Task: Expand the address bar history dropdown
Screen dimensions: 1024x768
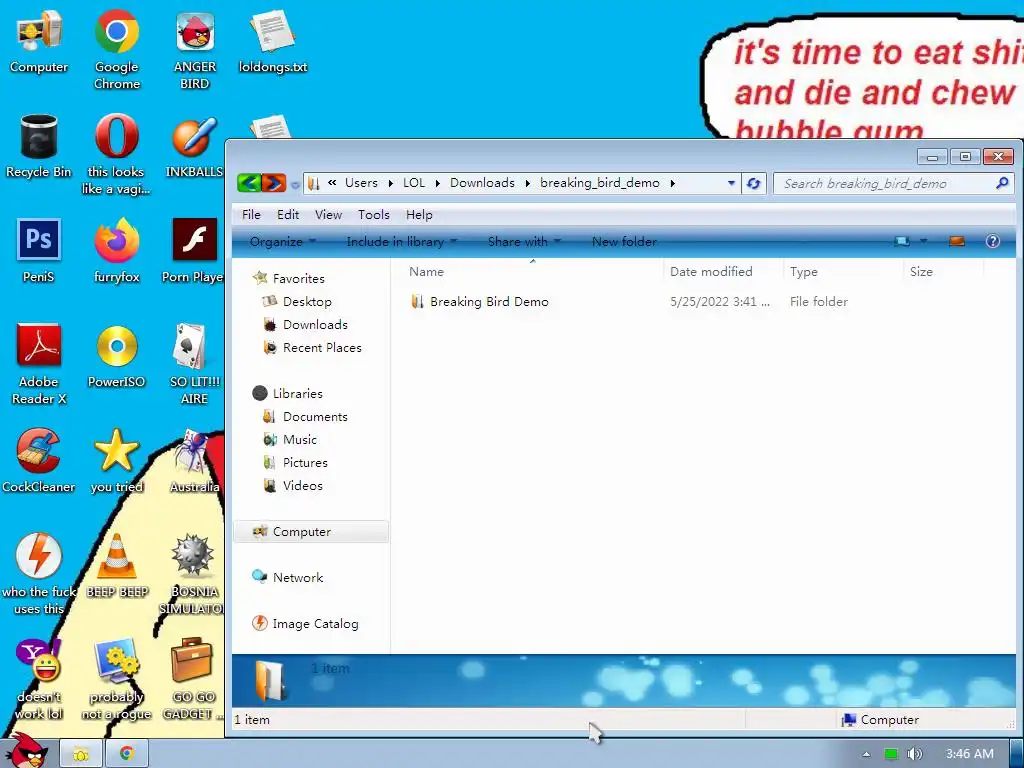Action: click(x=731, y=184)
